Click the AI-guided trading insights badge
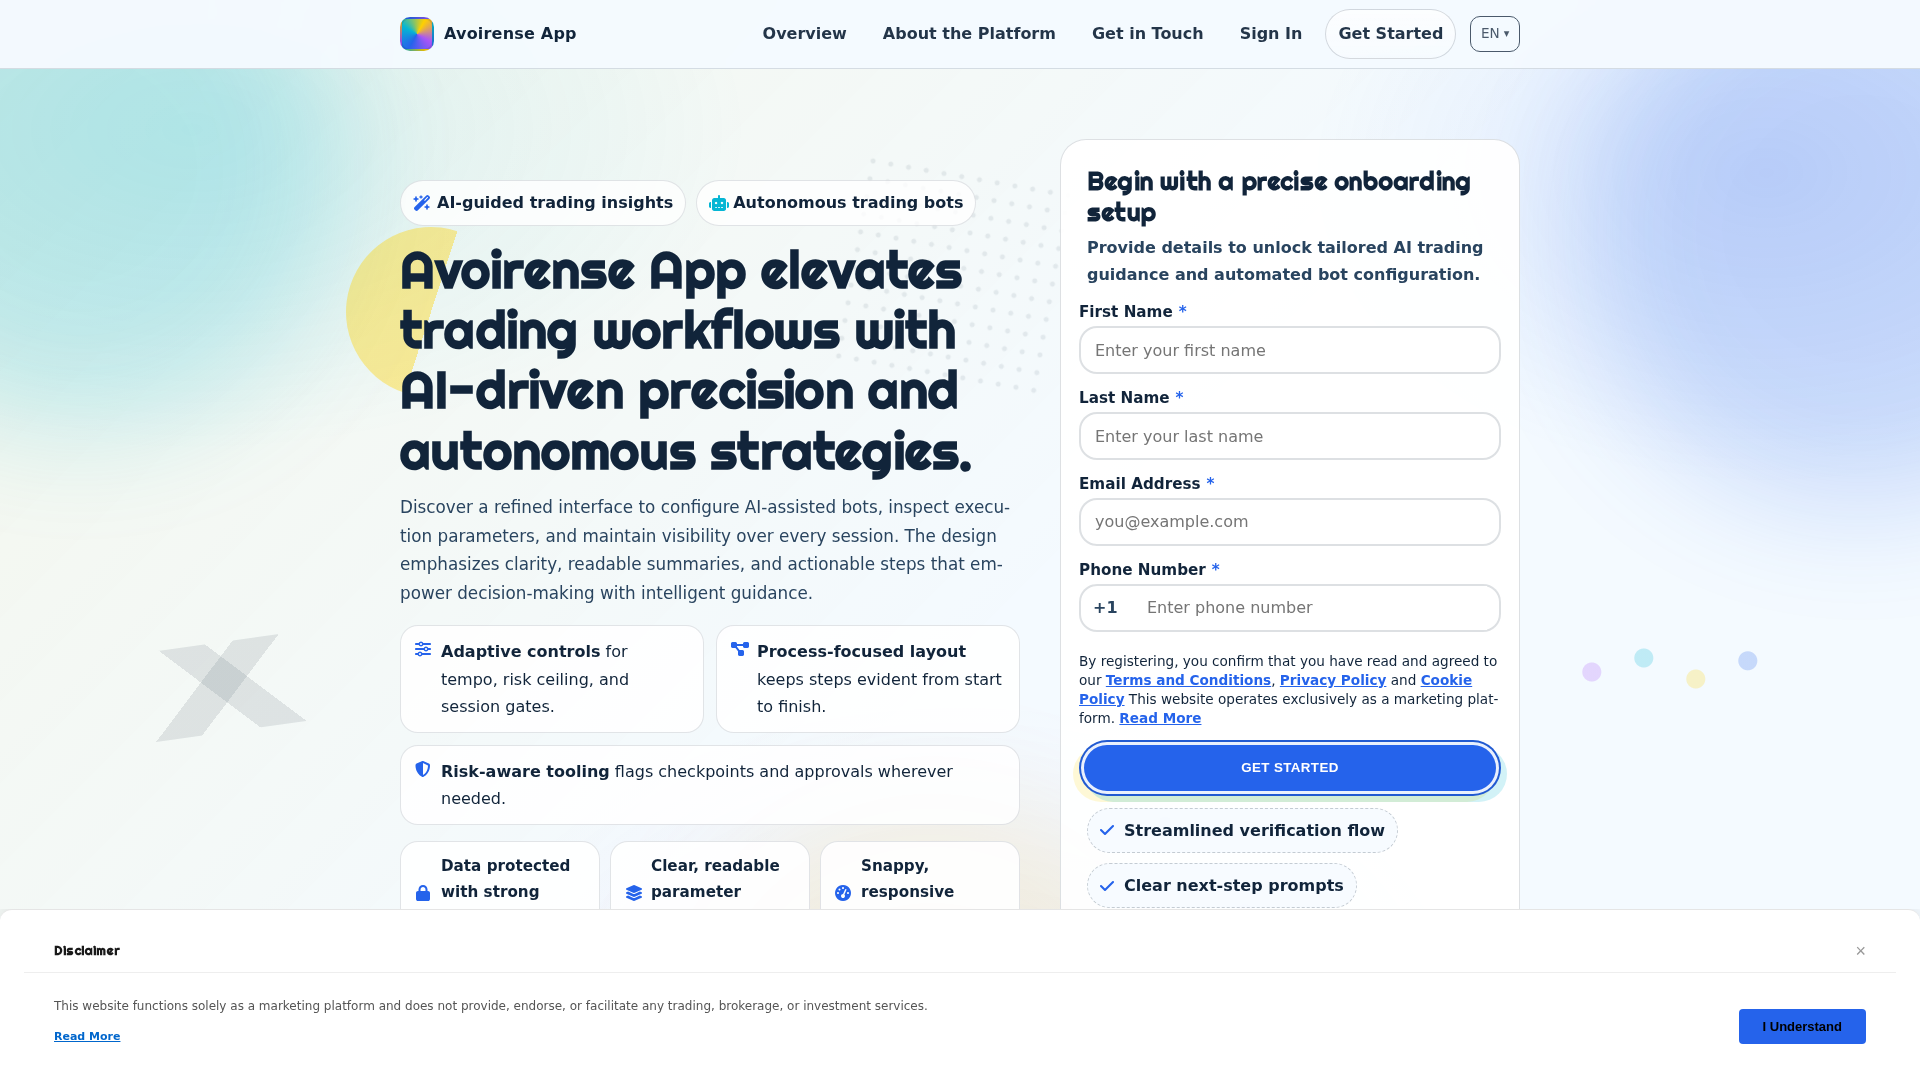Viewport: 1920px width, 1080px height. pos(543,203)
